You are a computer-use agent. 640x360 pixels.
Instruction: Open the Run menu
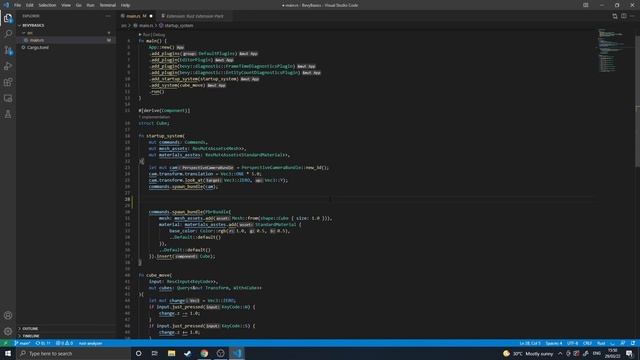coord(90,5)
